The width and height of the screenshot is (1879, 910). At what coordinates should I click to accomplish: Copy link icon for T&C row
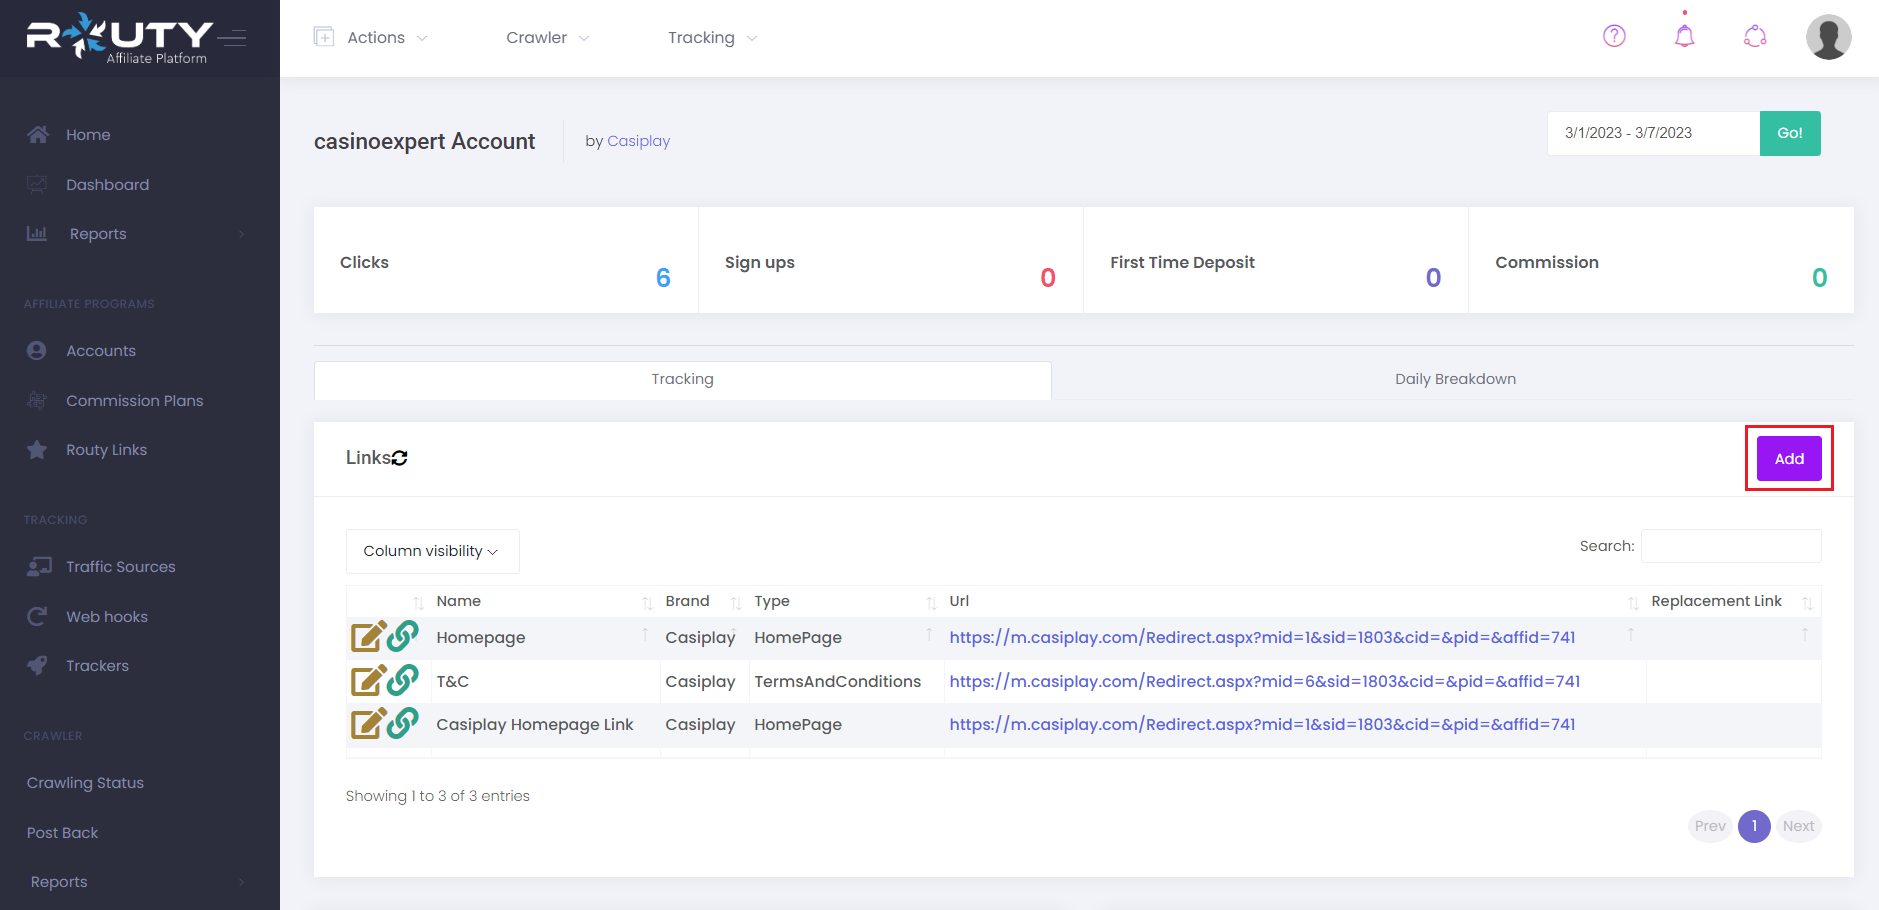pyautogui.click(x=403, y=680)
